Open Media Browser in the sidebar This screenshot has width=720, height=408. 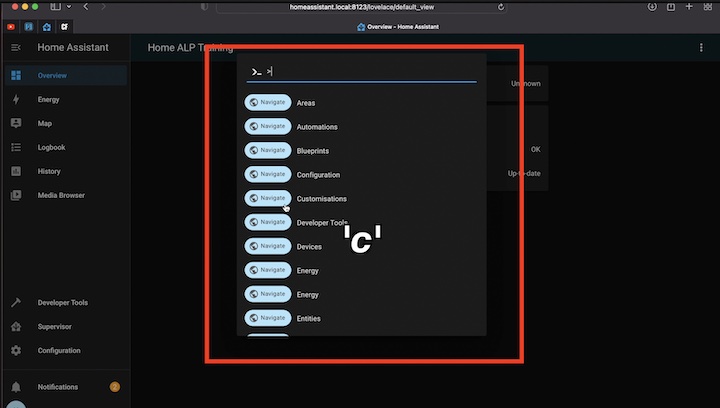(67, 195)
